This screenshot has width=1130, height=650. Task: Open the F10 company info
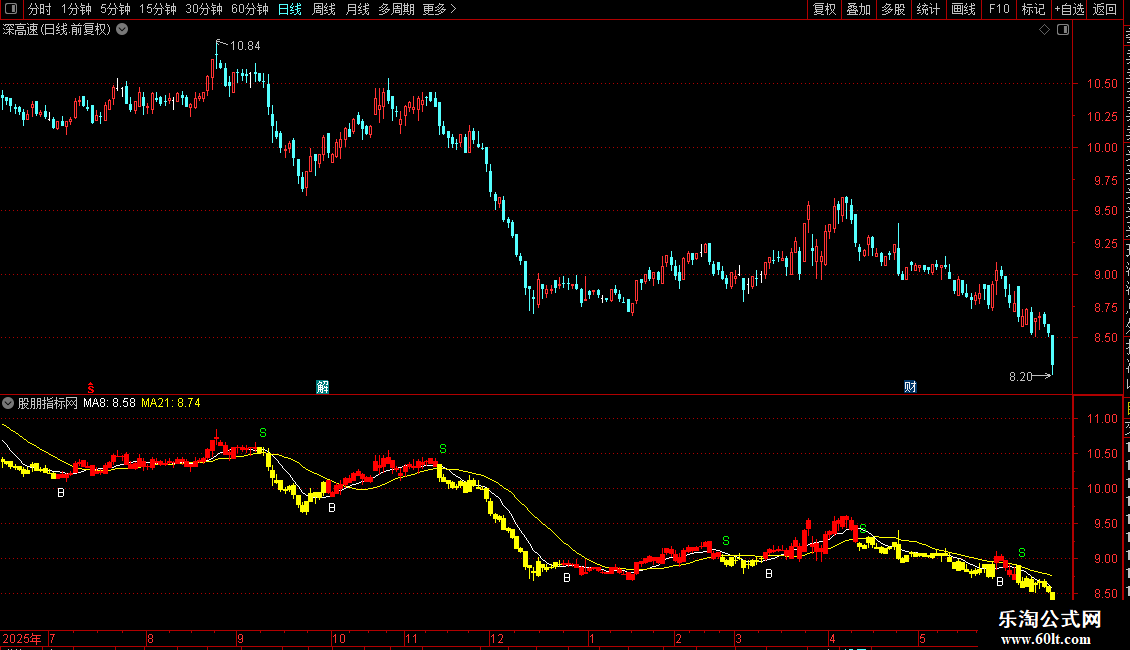click(x=999, y=9)
